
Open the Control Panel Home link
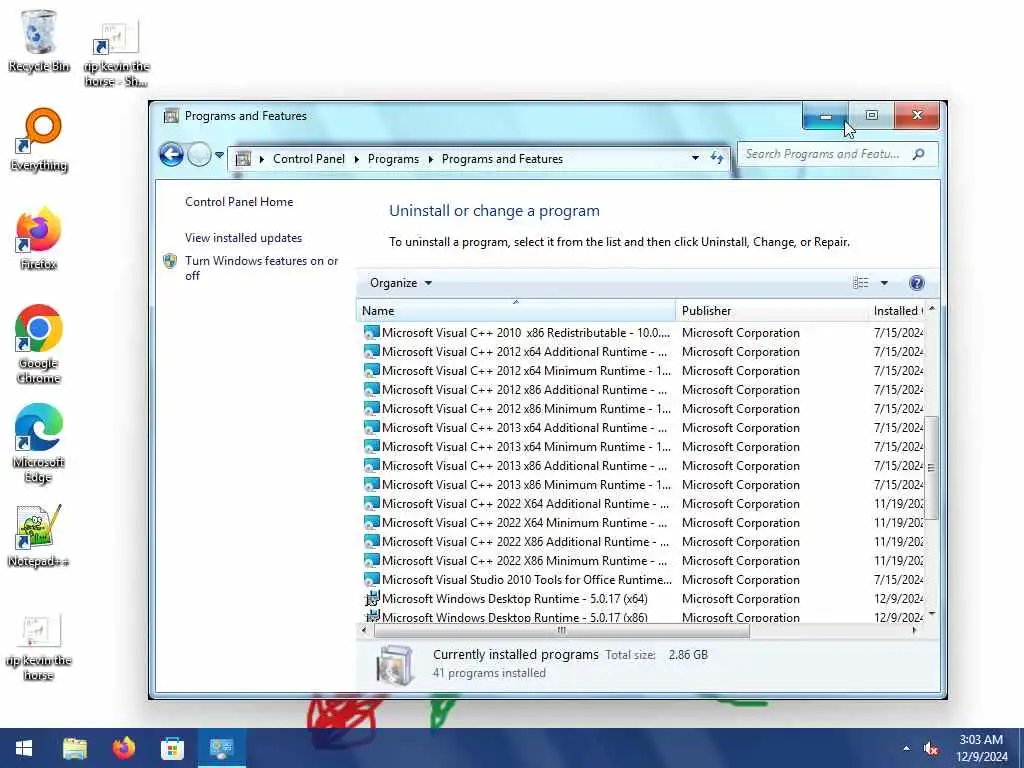(x=239, y=202)
